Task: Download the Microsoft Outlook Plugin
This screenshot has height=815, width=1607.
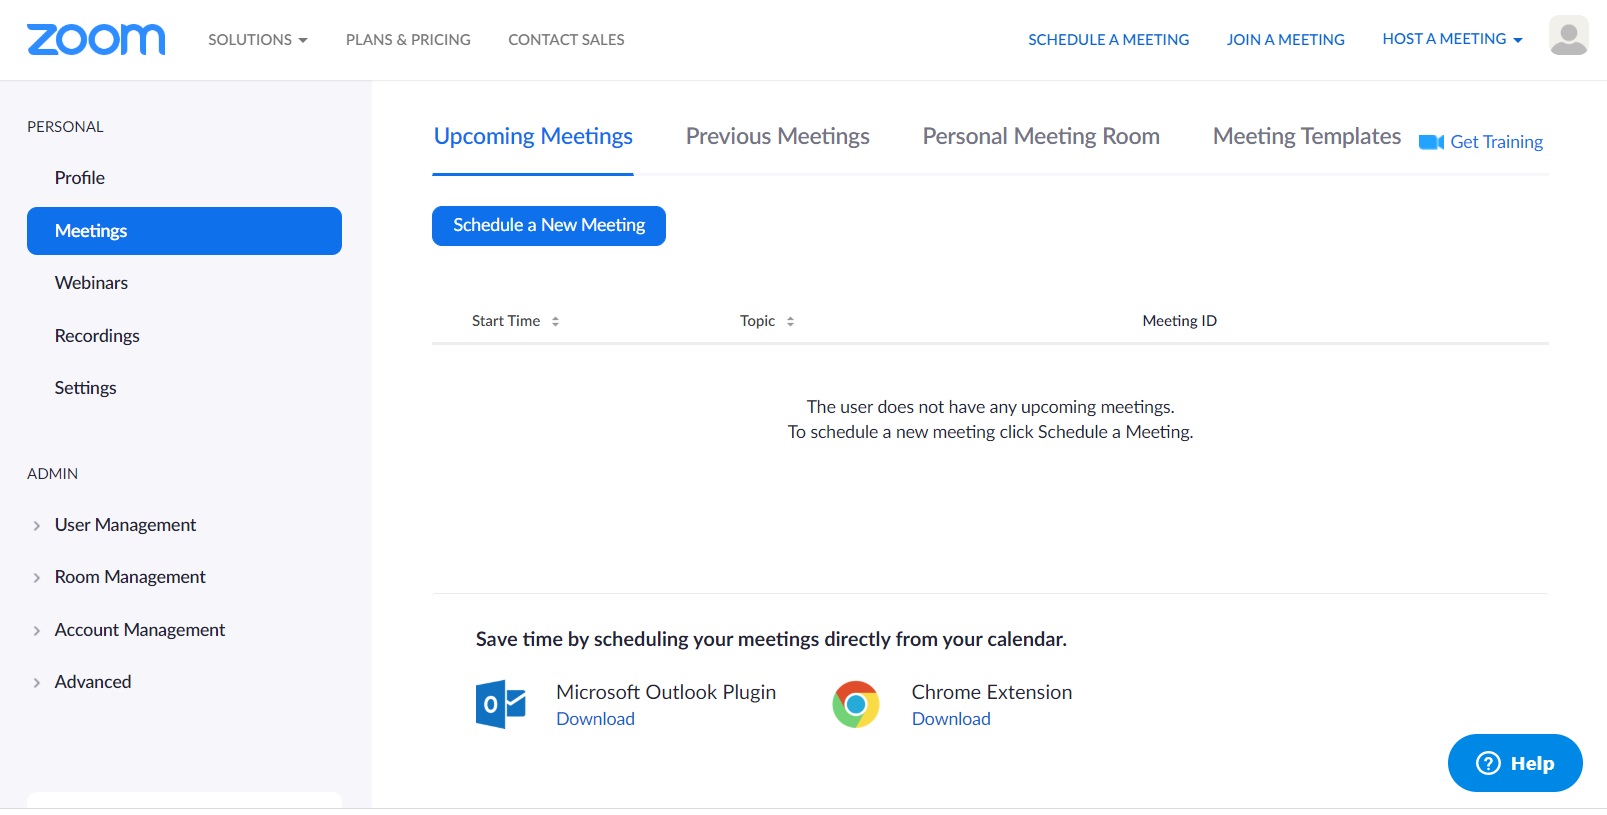Action: [x=595, y=719]
